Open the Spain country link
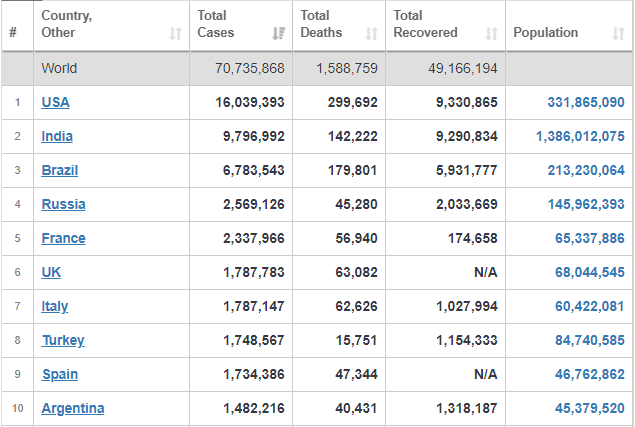Image resolution: width=635 pixels, height=427 pixels. click(x=60, y=374)
